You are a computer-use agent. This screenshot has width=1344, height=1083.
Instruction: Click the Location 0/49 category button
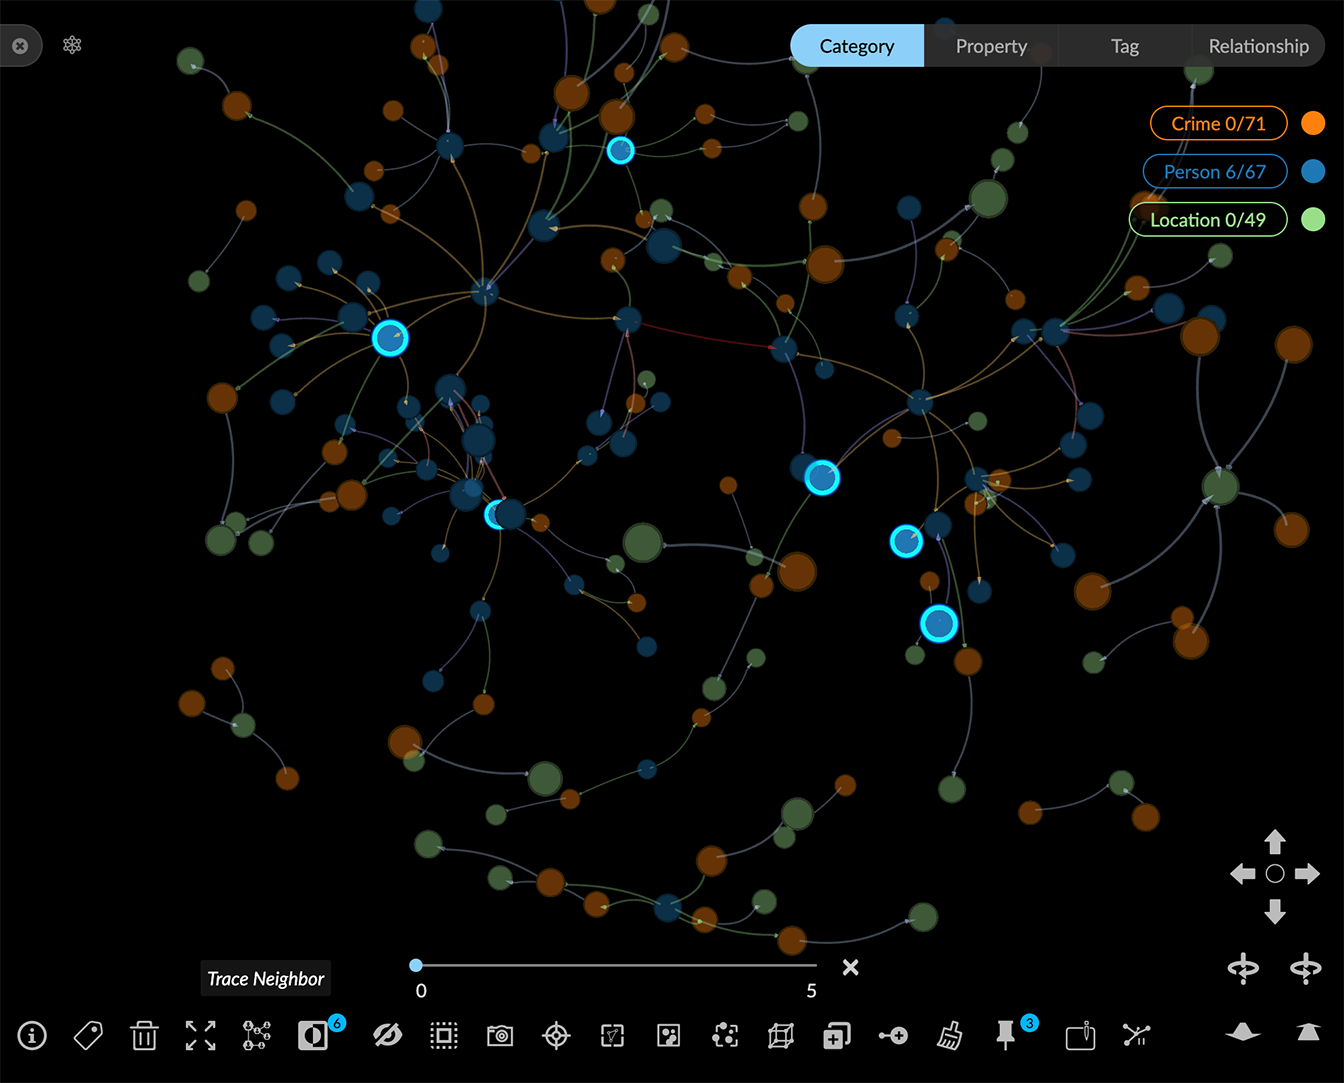tap(1207, 220)
